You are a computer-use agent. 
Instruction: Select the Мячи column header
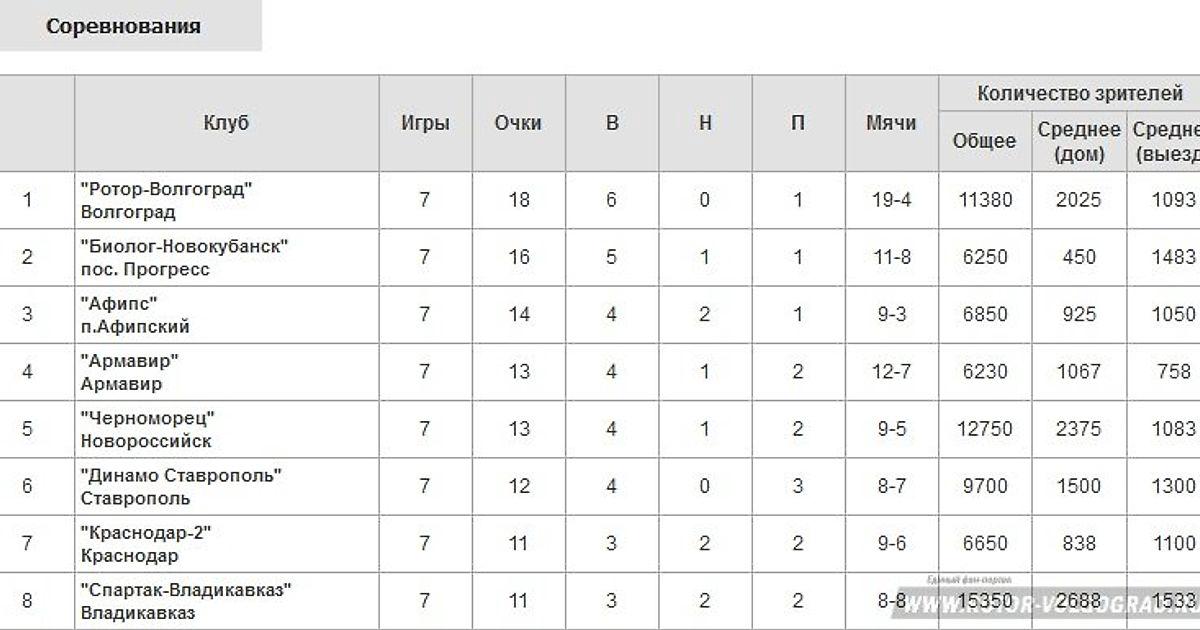pyautogui.click(x=891, y=123)
